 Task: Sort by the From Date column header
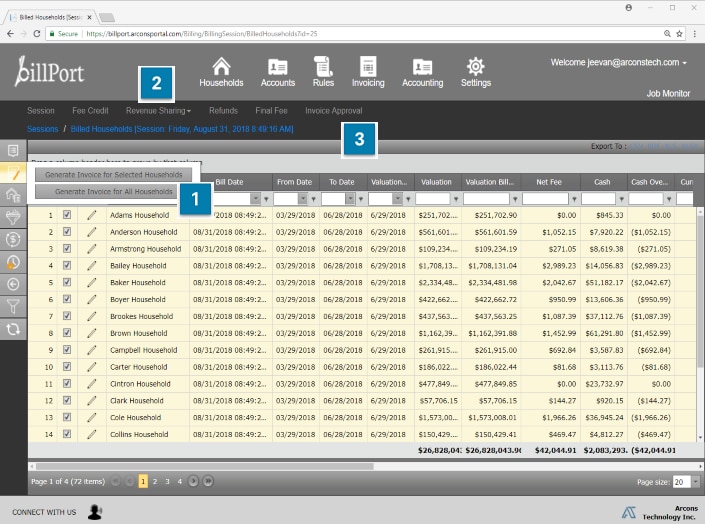pos(294,182)
